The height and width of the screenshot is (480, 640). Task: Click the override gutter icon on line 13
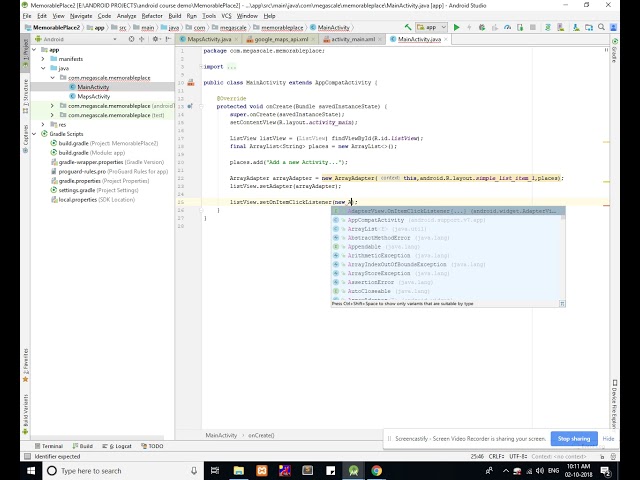190,106
